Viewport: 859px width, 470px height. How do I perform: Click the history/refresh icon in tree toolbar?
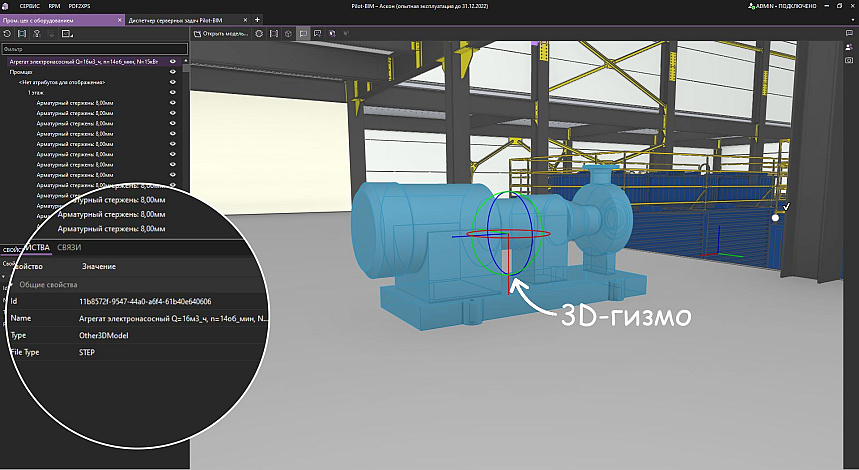pos(7,33)
